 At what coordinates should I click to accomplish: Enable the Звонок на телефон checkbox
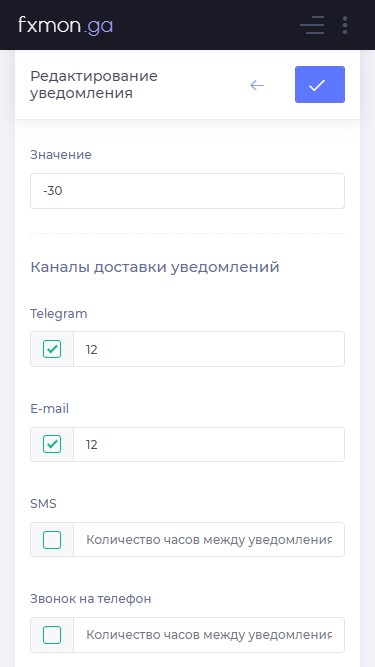coord(52,635)
